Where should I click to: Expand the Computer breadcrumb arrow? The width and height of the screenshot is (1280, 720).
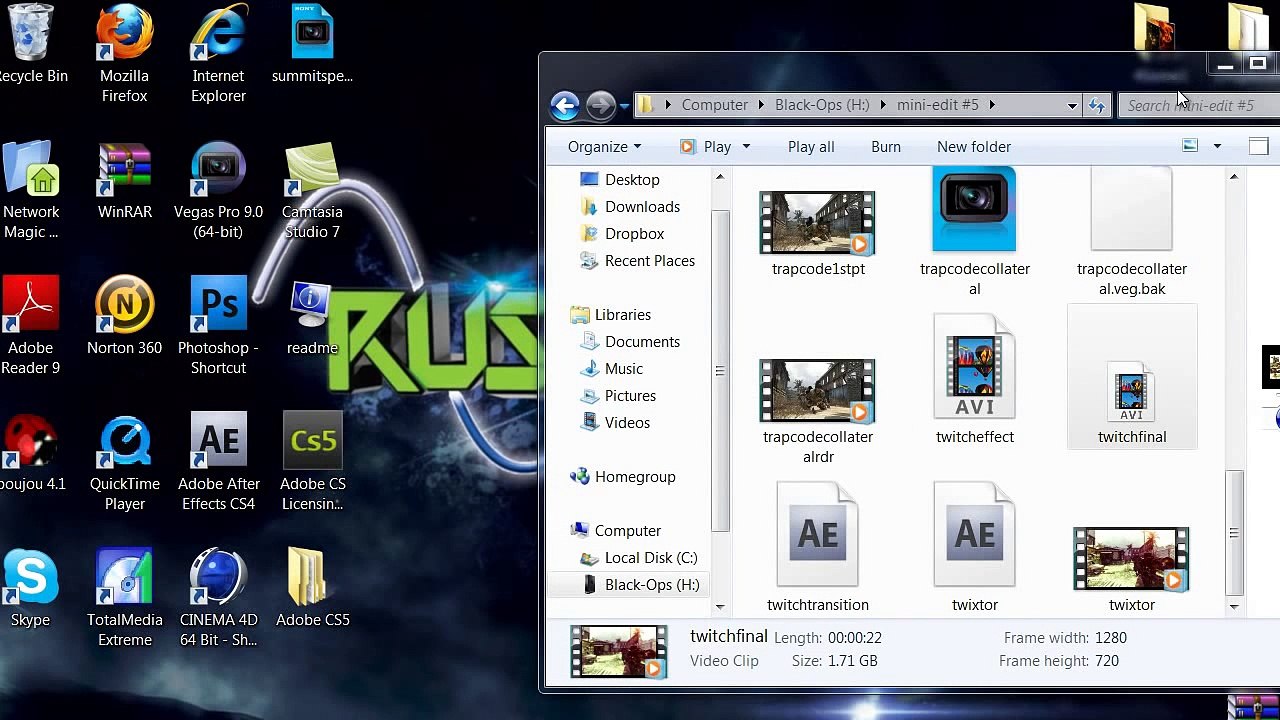tap(761, 105)
